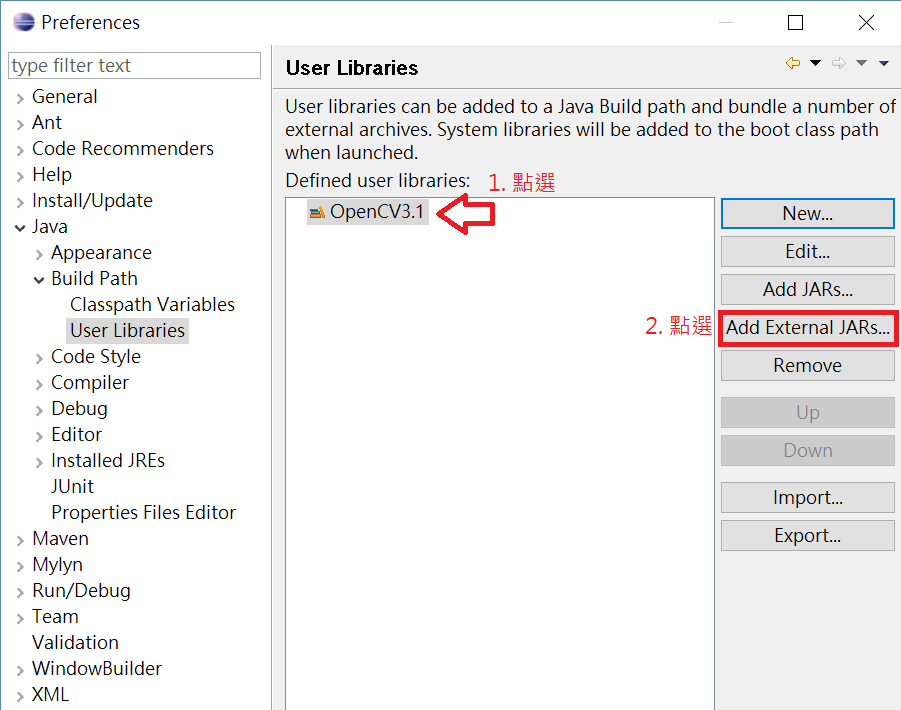Click Add External JARs... button

click(807, 327)
